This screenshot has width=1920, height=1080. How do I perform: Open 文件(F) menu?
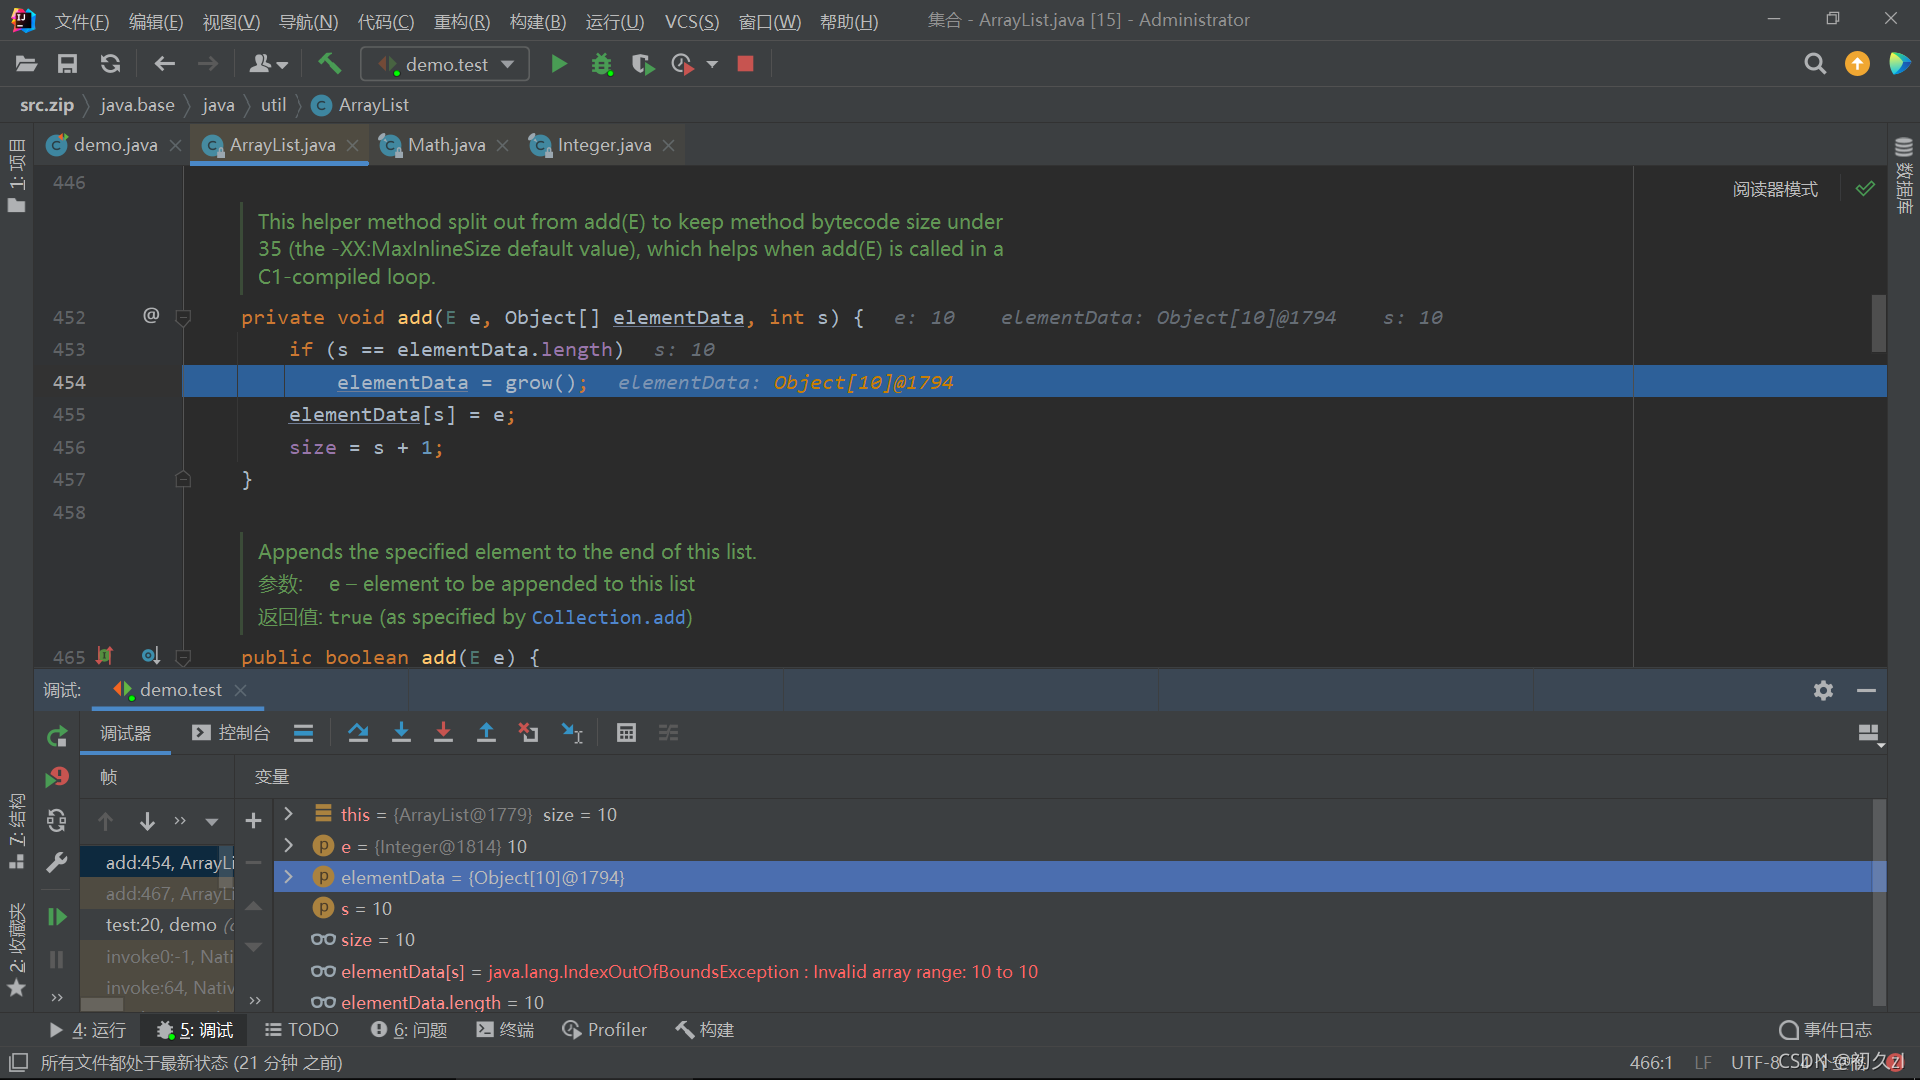pos(82,21)
